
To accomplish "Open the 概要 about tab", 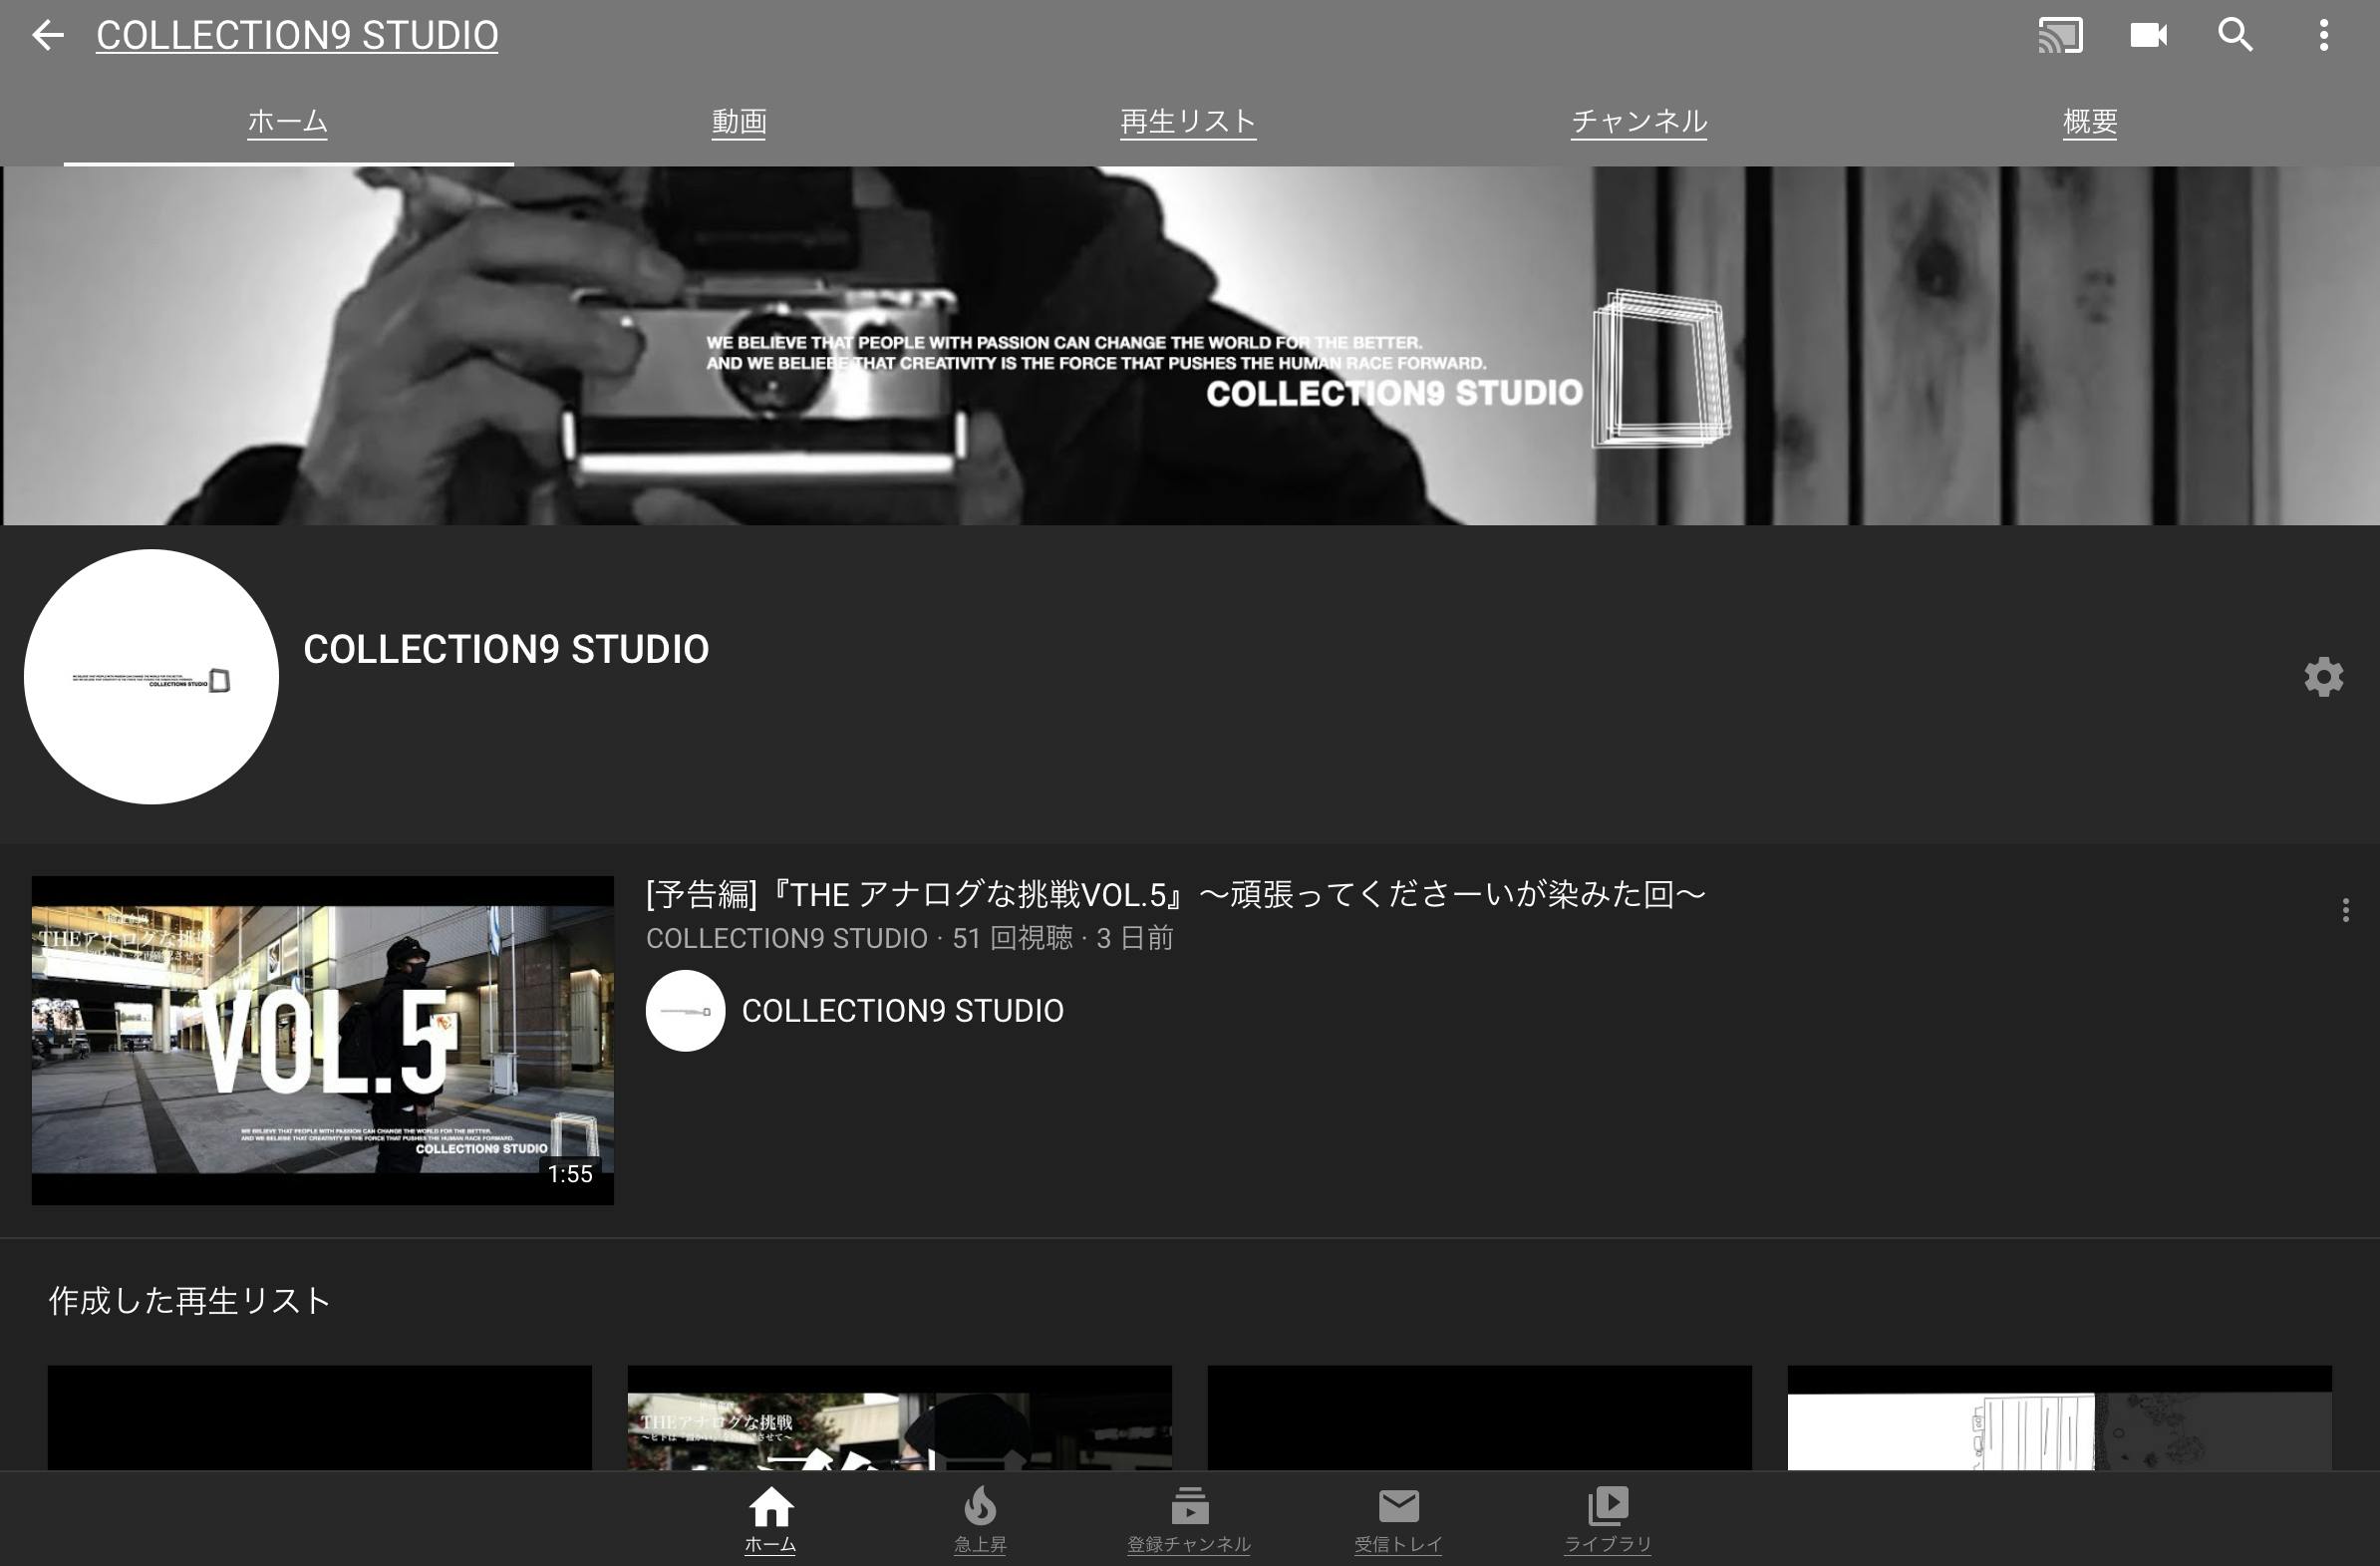I will click(2089, 122).
